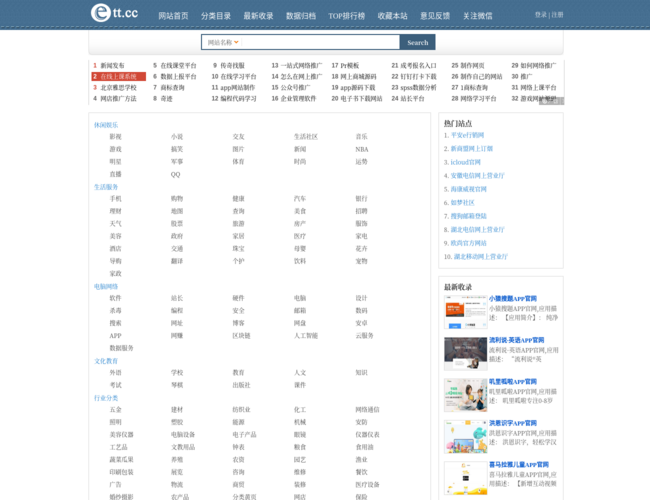650x500 pixels.
Task: Click the 登录 login link
Action: coord(541,15)
